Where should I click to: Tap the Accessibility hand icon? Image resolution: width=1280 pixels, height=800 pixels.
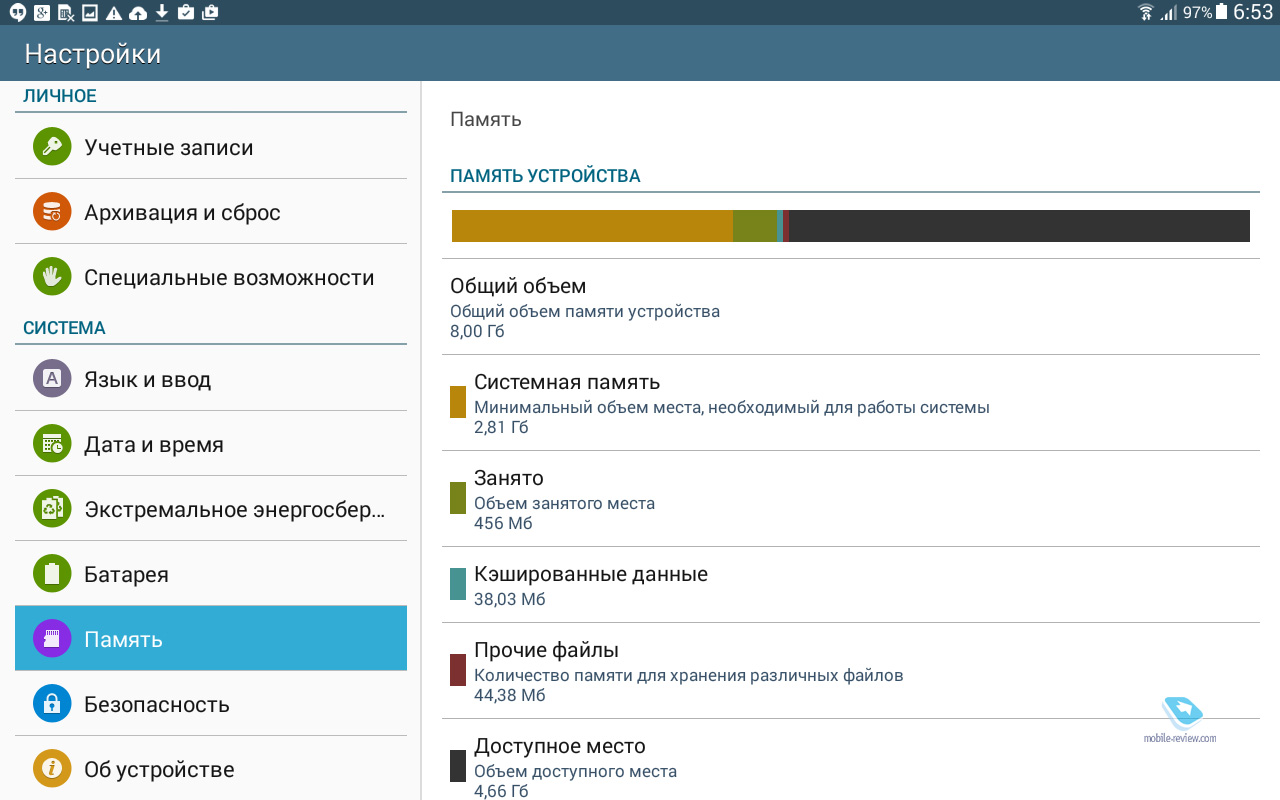tap(52, 277)
